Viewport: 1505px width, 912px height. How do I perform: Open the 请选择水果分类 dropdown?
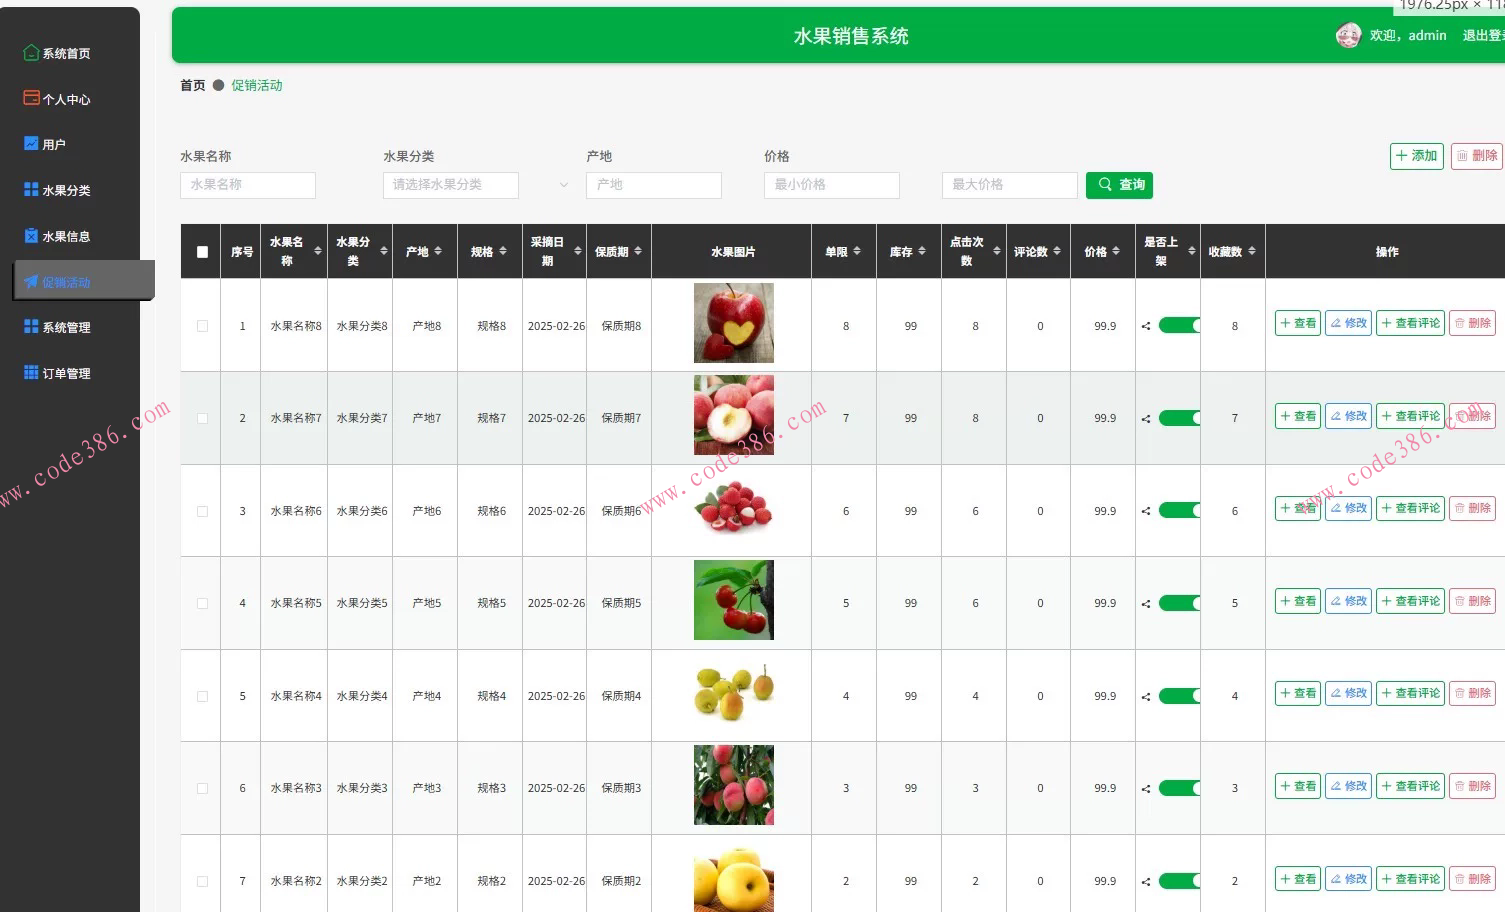point(450,185)
